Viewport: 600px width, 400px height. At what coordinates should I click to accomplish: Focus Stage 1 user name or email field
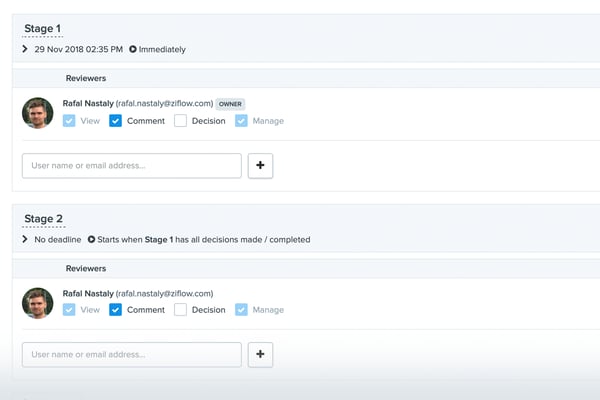[132, 166]
